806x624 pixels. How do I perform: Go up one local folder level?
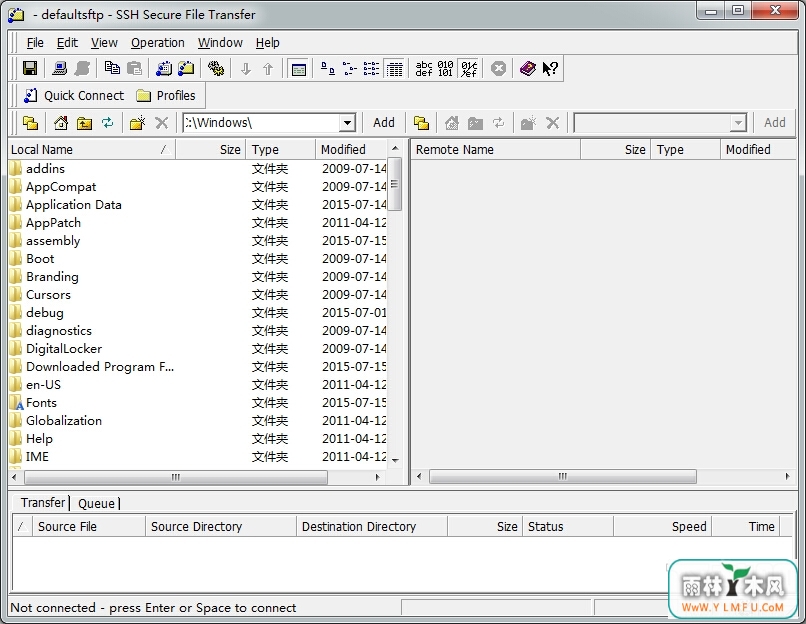[84, 123]
